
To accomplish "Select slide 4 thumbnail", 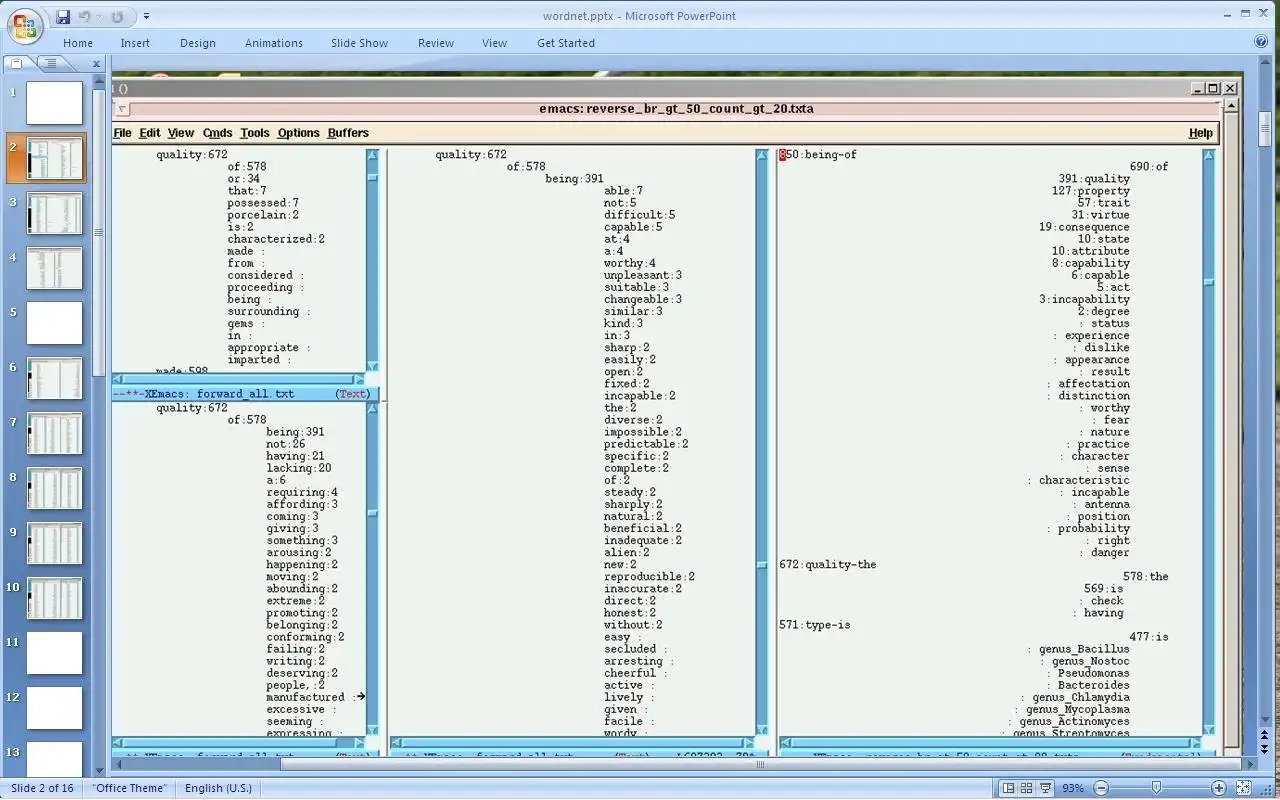I will point(54,268).
